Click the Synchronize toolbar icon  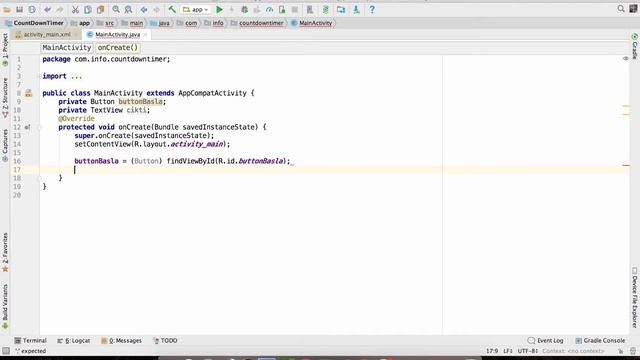[32, 9]
